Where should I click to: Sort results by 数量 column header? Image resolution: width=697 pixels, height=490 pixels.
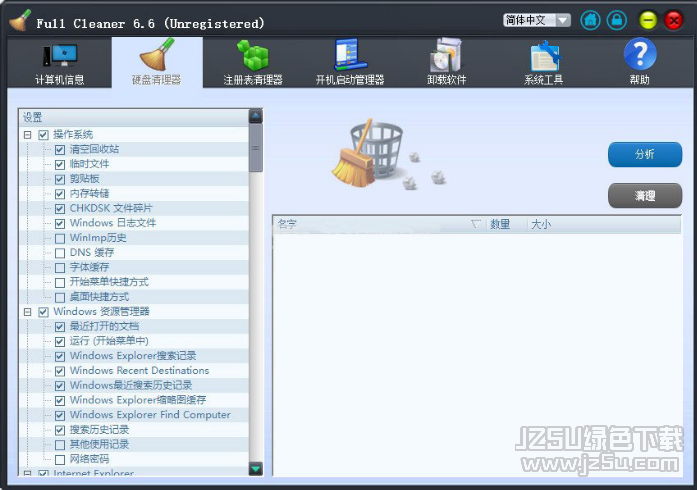pos(507,224)
